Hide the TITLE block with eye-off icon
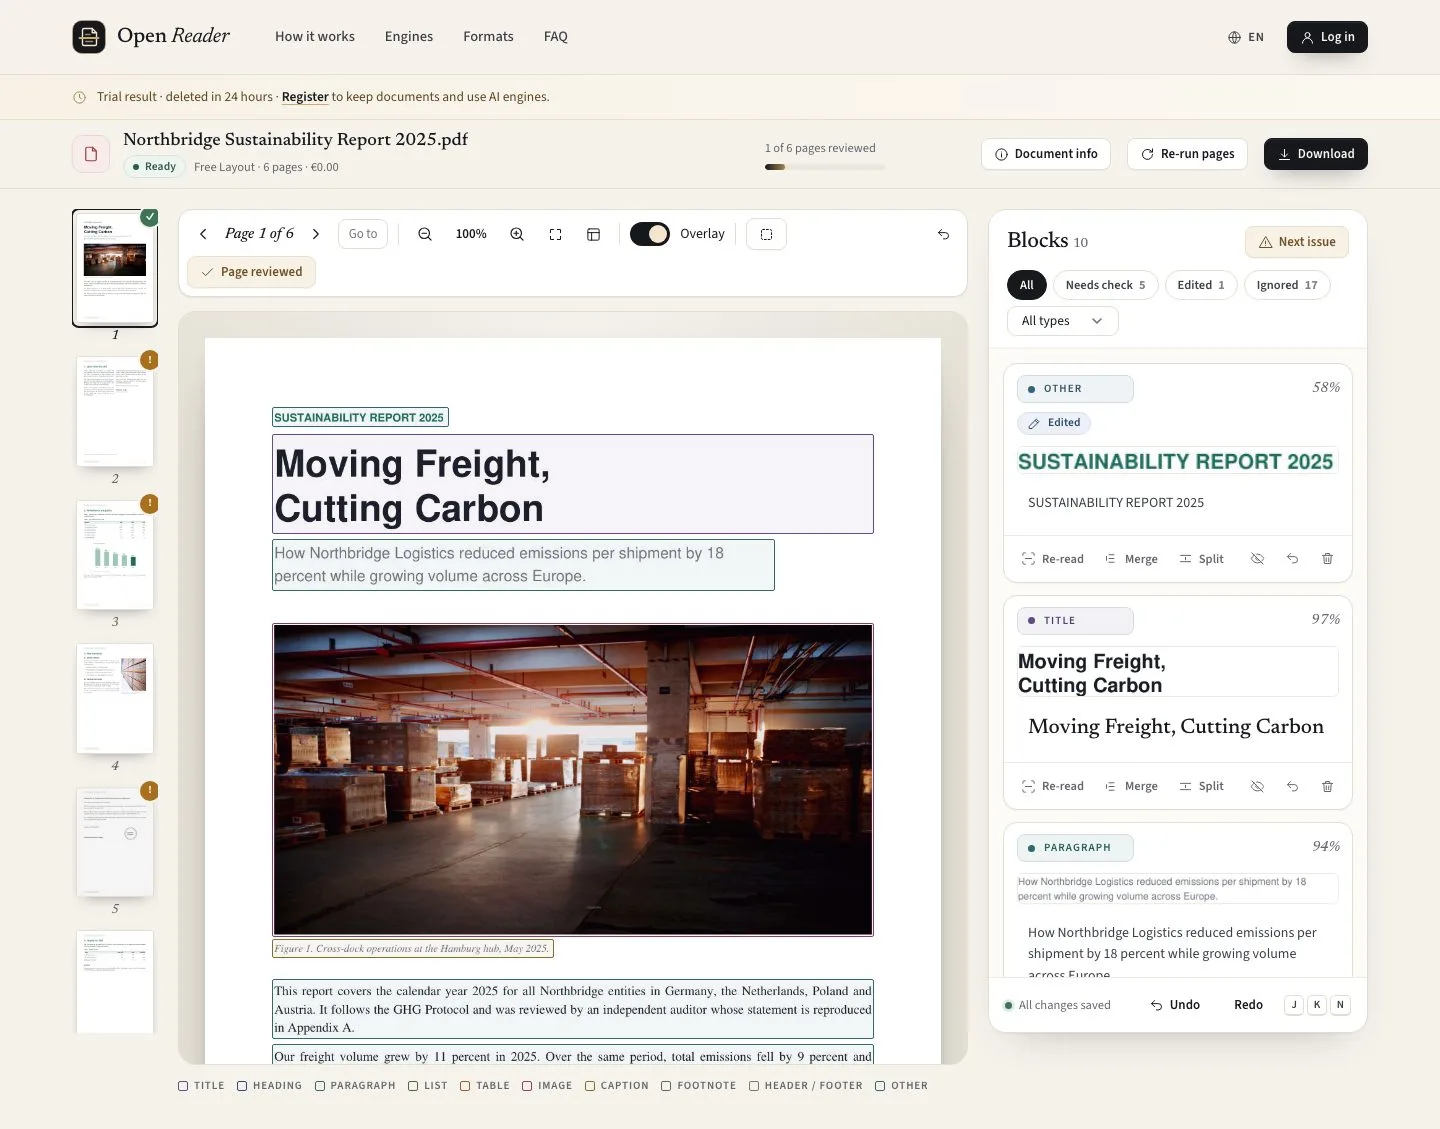1440x1129 pixels. point(1257,786)
